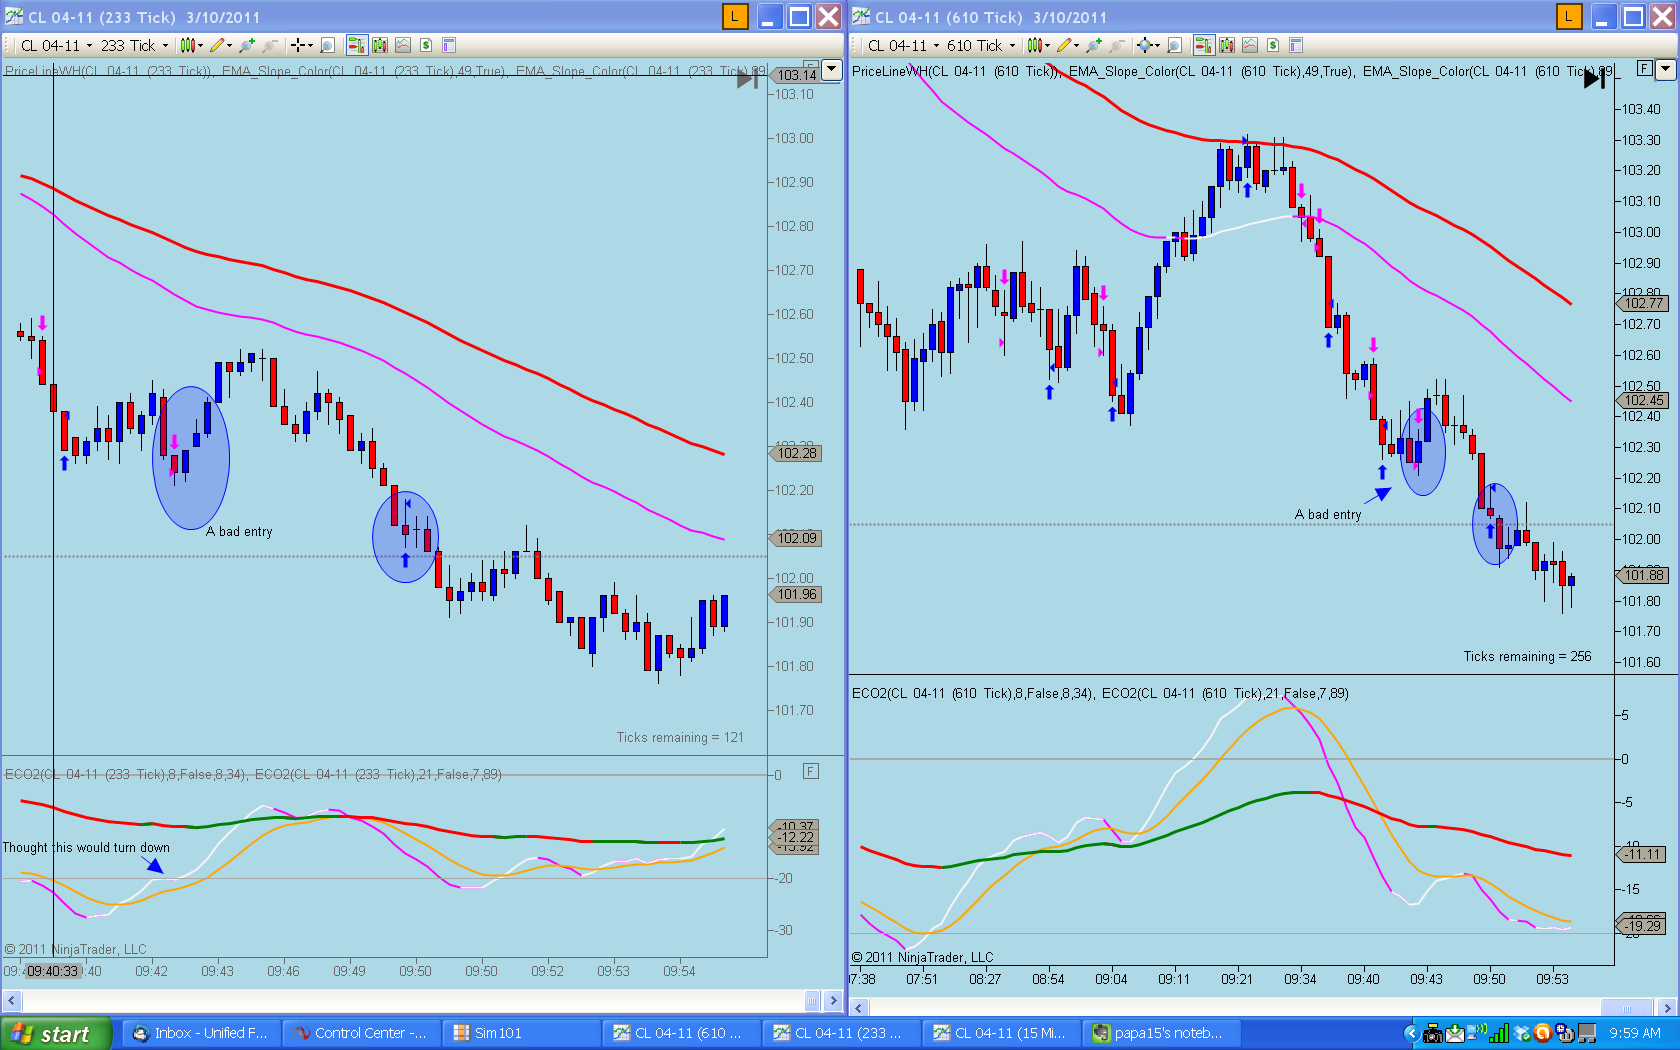The height and width of the screenshot is (1050, 1680).
Task: Switch to CL 04-11 (233 ... taskbar item
Action: coord(841,1034)
